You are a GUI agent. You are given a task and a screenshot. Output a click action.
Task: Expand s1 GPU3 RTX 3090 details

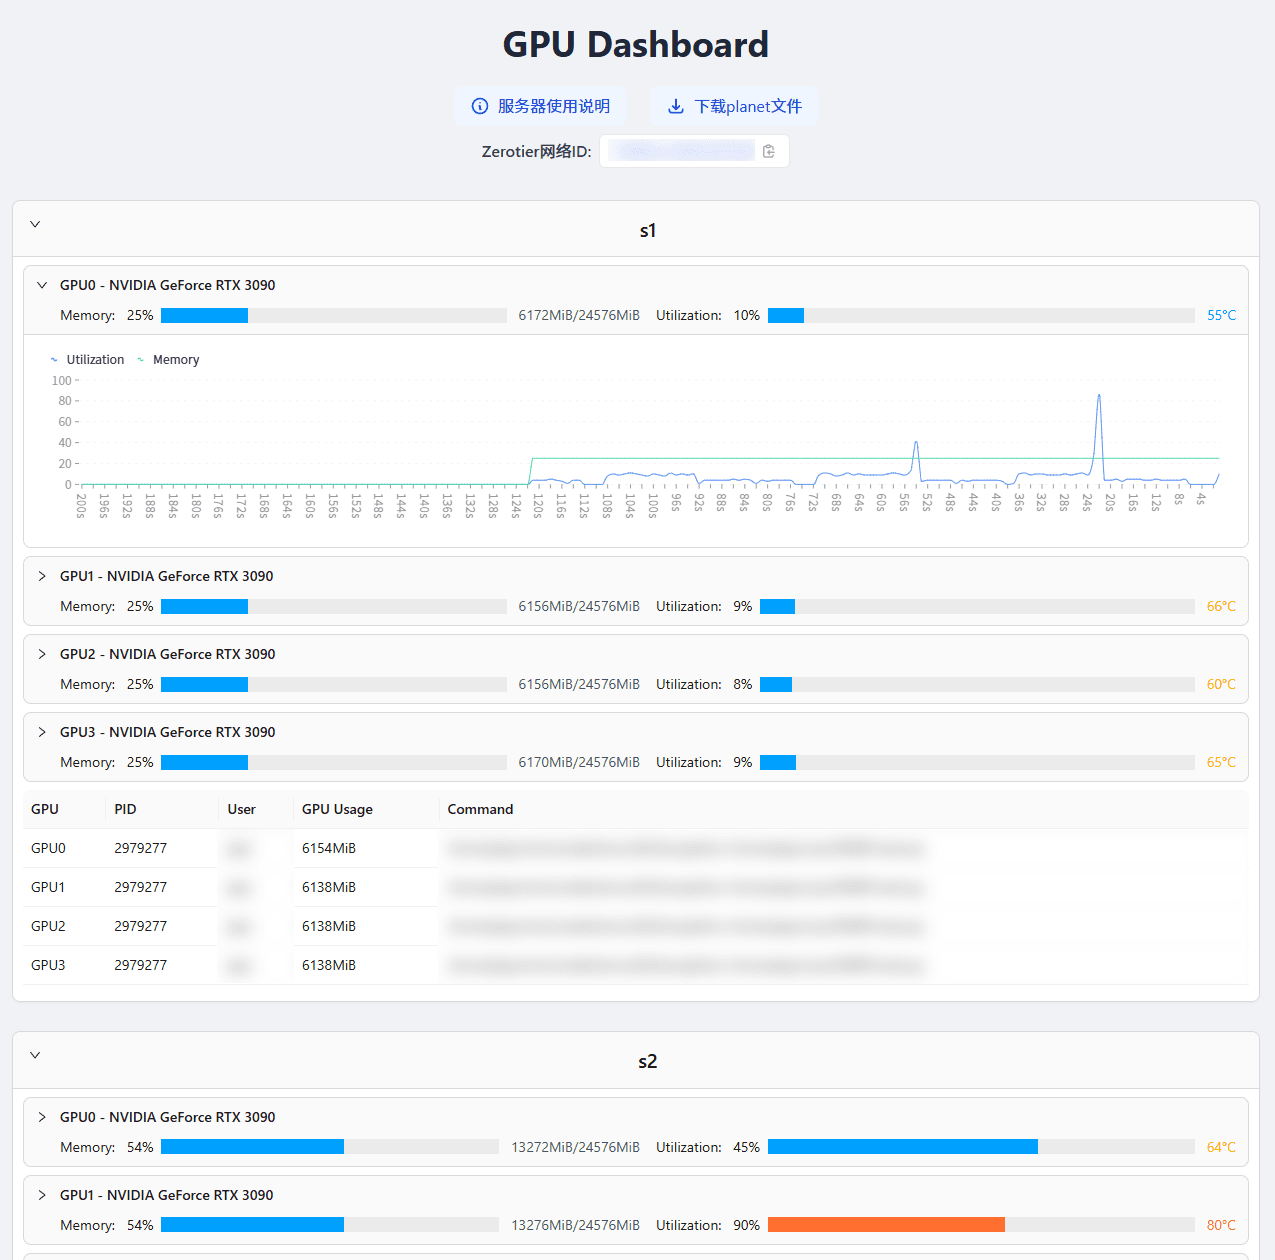(x=42, y=732)
